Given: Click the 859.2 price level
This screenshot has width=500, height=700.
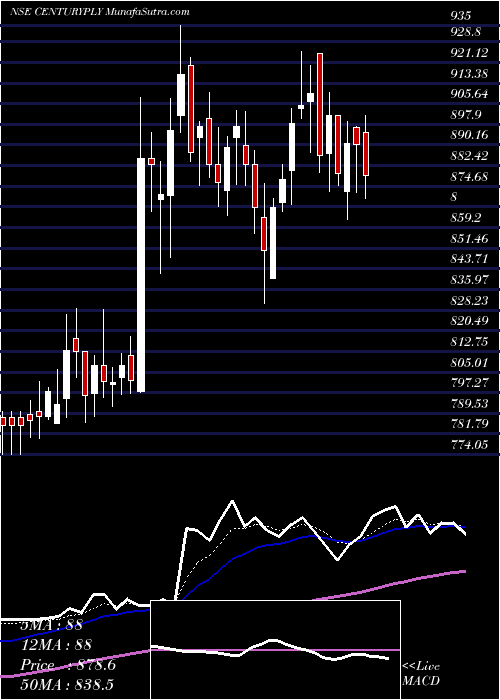Looking at the screenshot, I should point(466,218).
